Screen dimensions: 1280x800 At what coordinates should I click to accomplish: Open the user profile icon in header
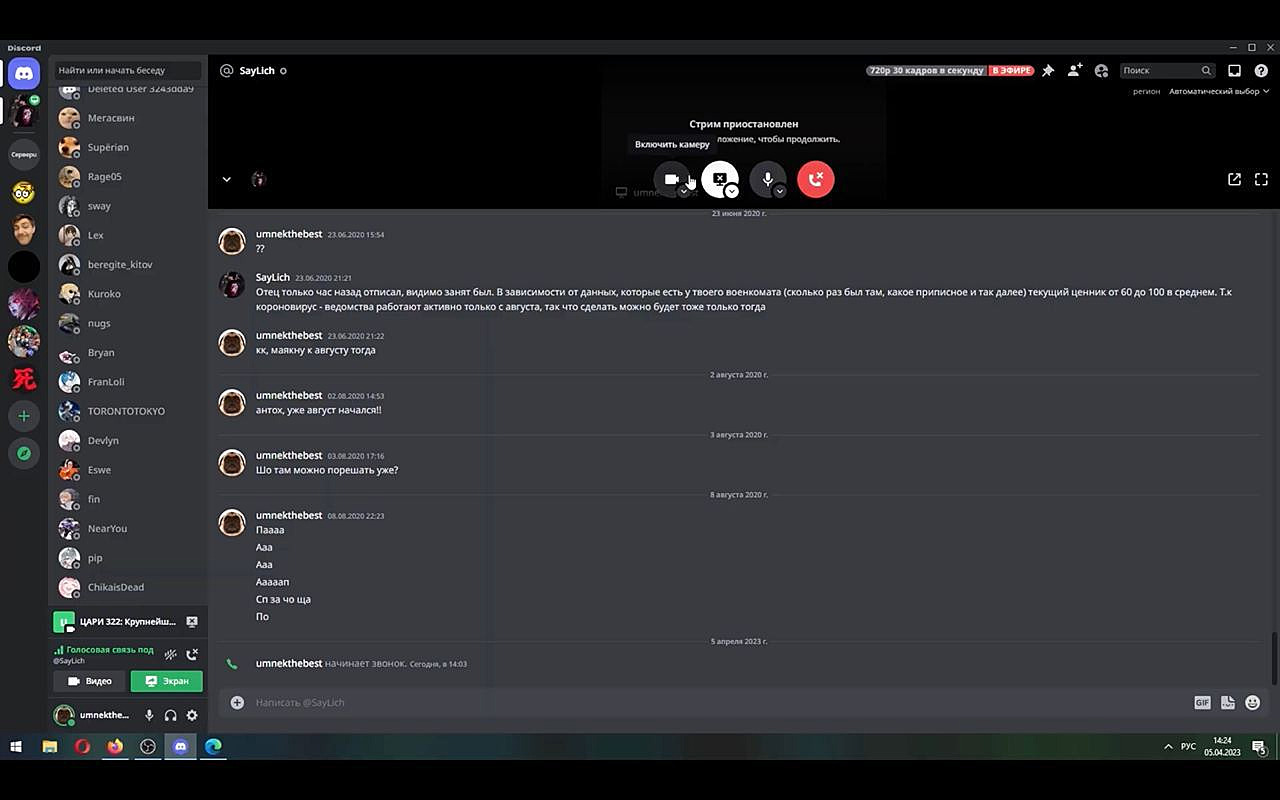(1102, 71)
